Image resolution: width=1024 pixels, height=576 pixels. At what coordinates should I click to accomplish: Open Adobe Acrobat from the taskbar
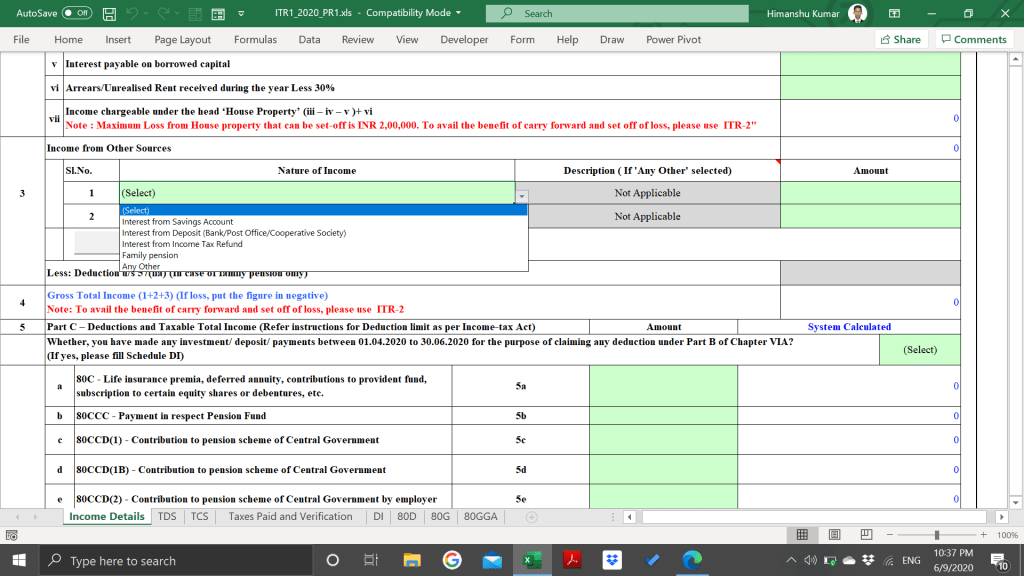coord(572,560)
